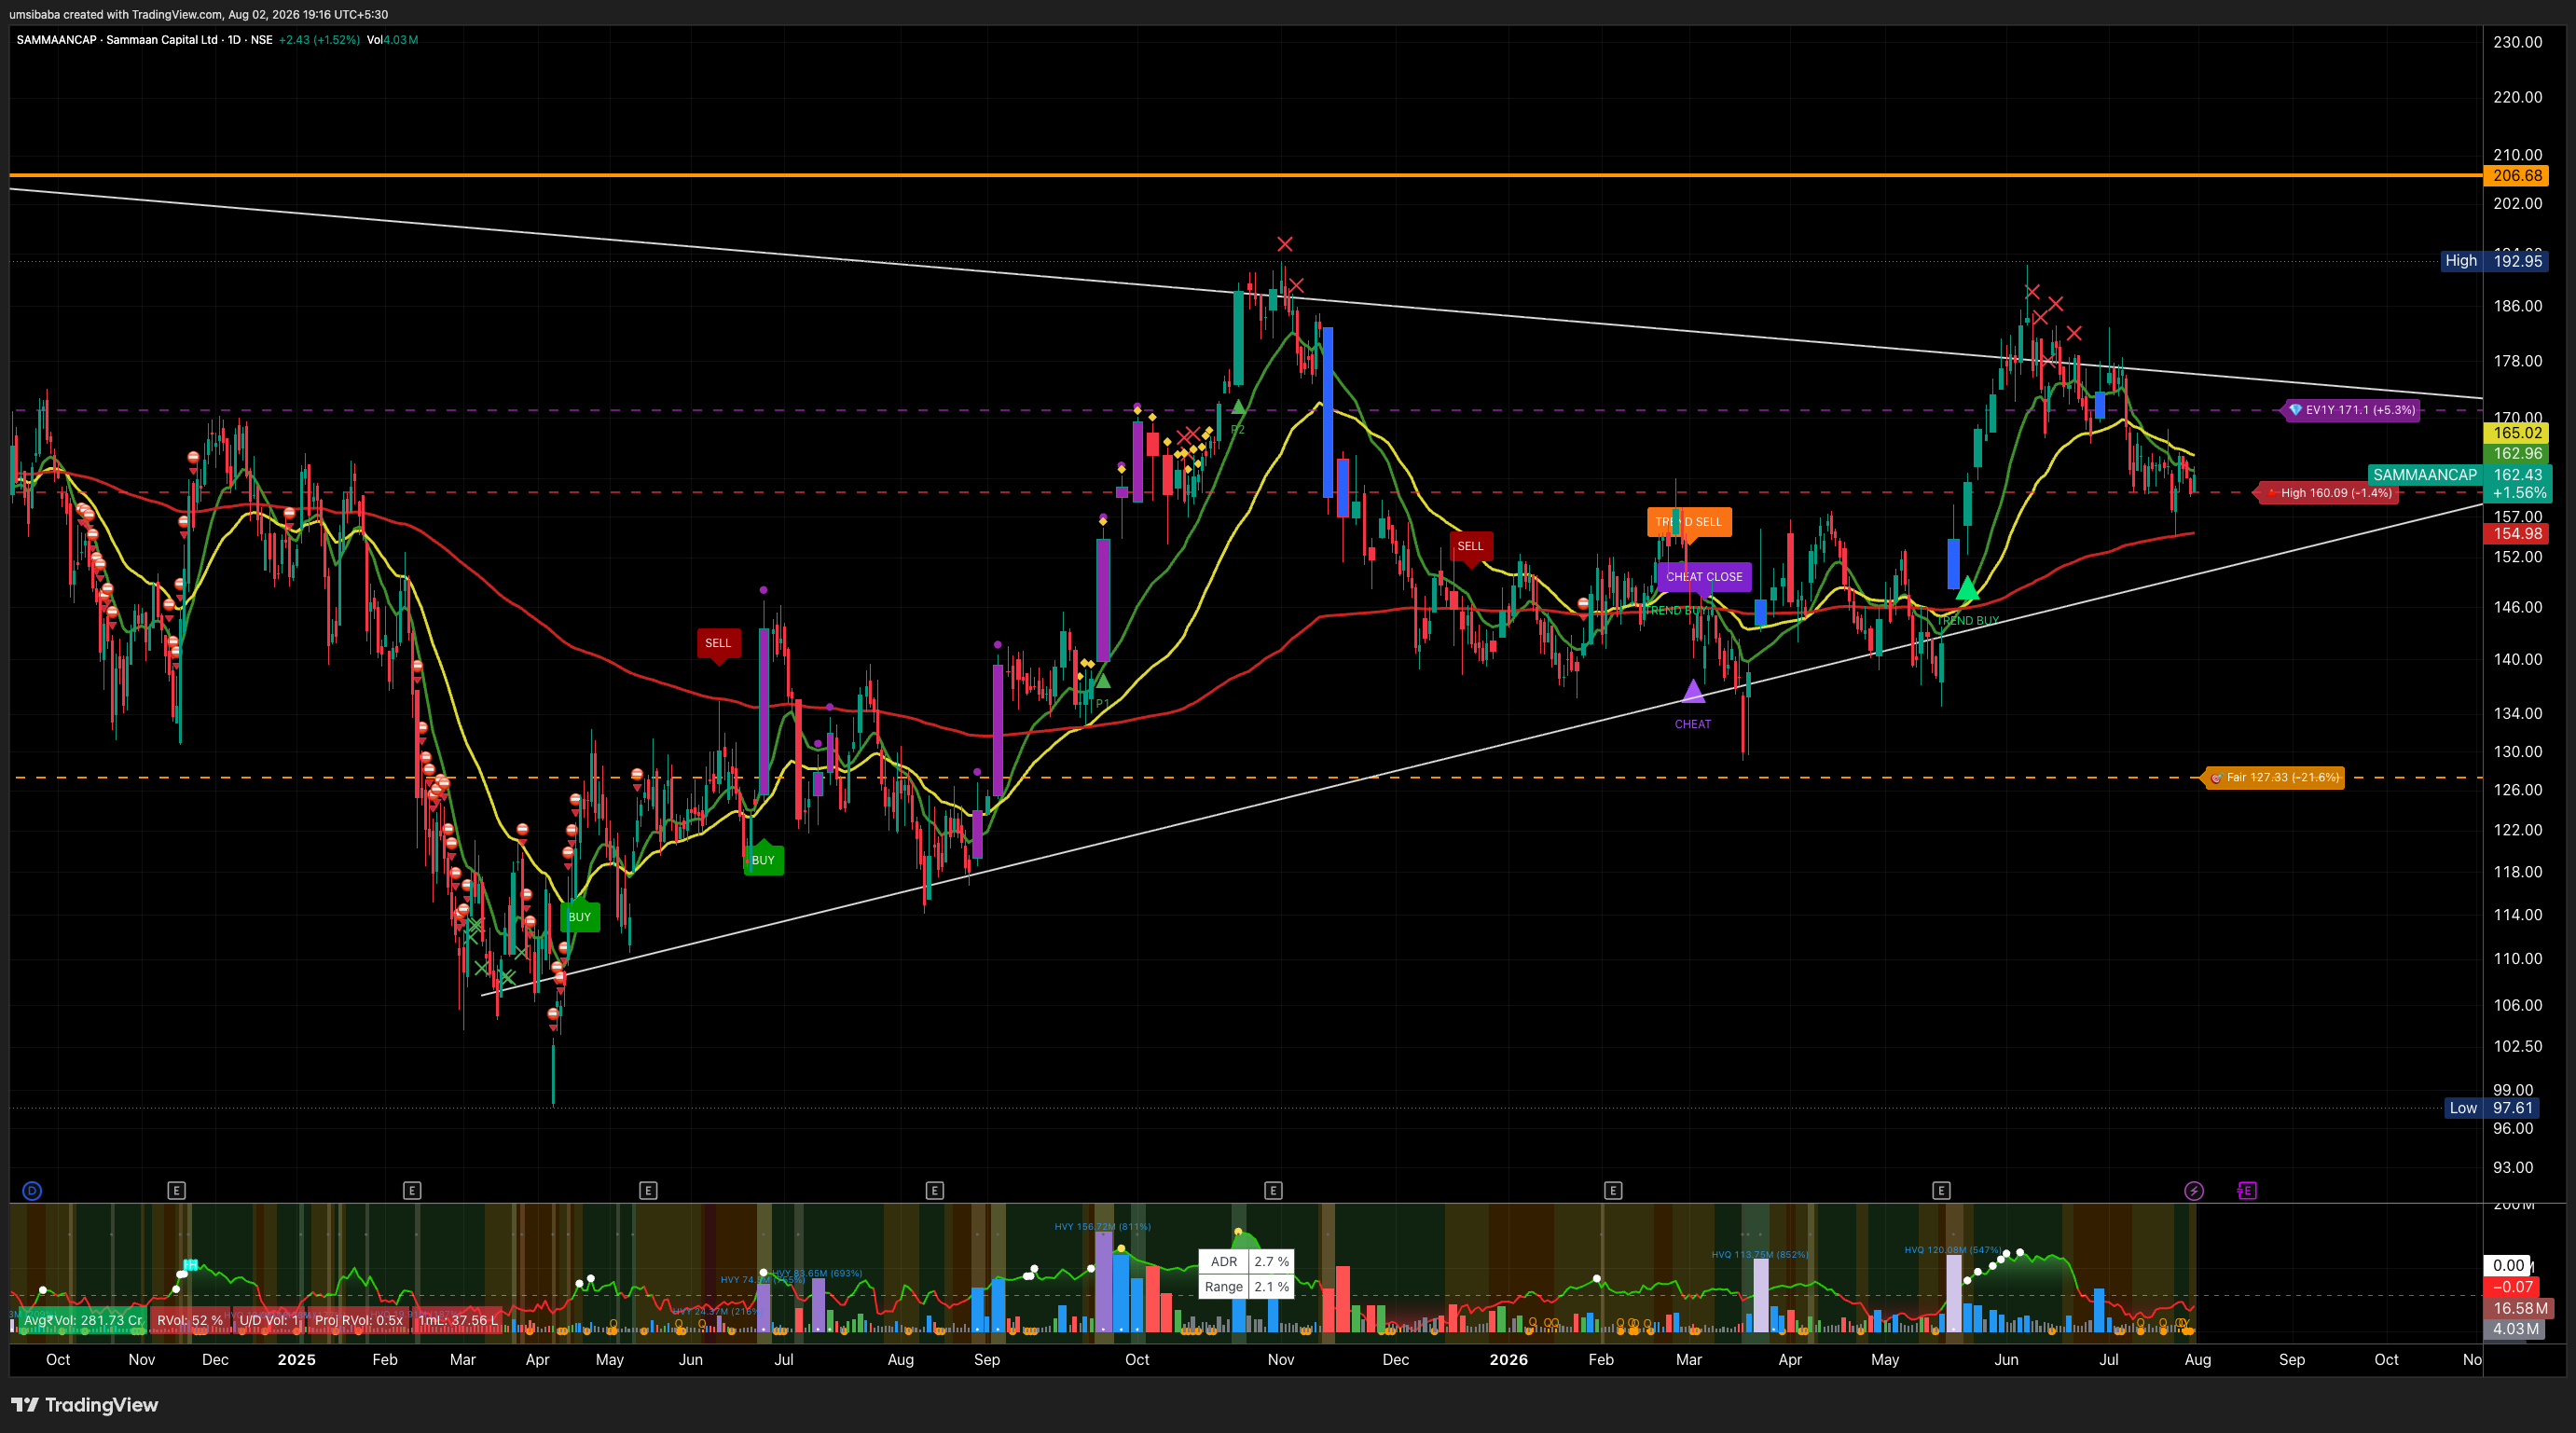Click the green 162.96 moving average tag

click(2516, 454)
